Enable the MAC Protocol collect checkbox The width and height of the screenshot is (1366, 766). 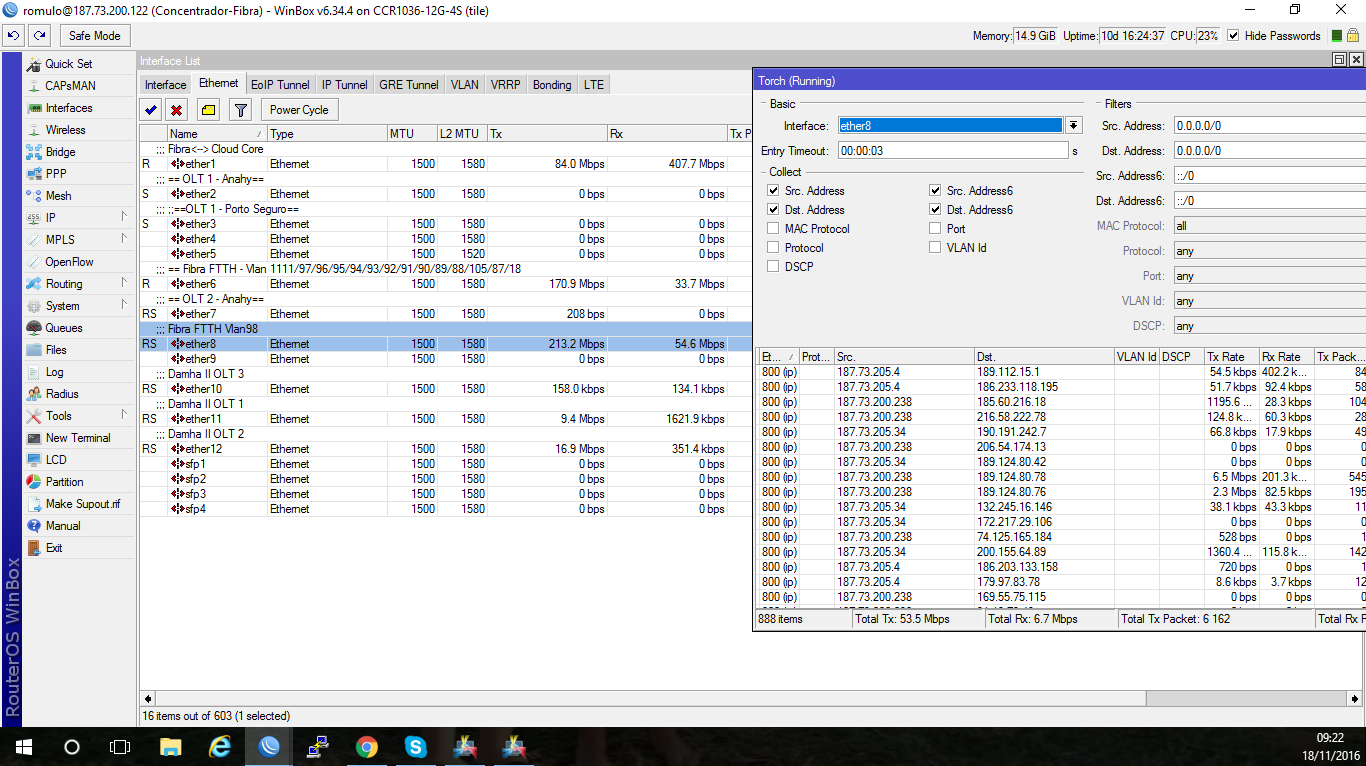click(773, 229)
